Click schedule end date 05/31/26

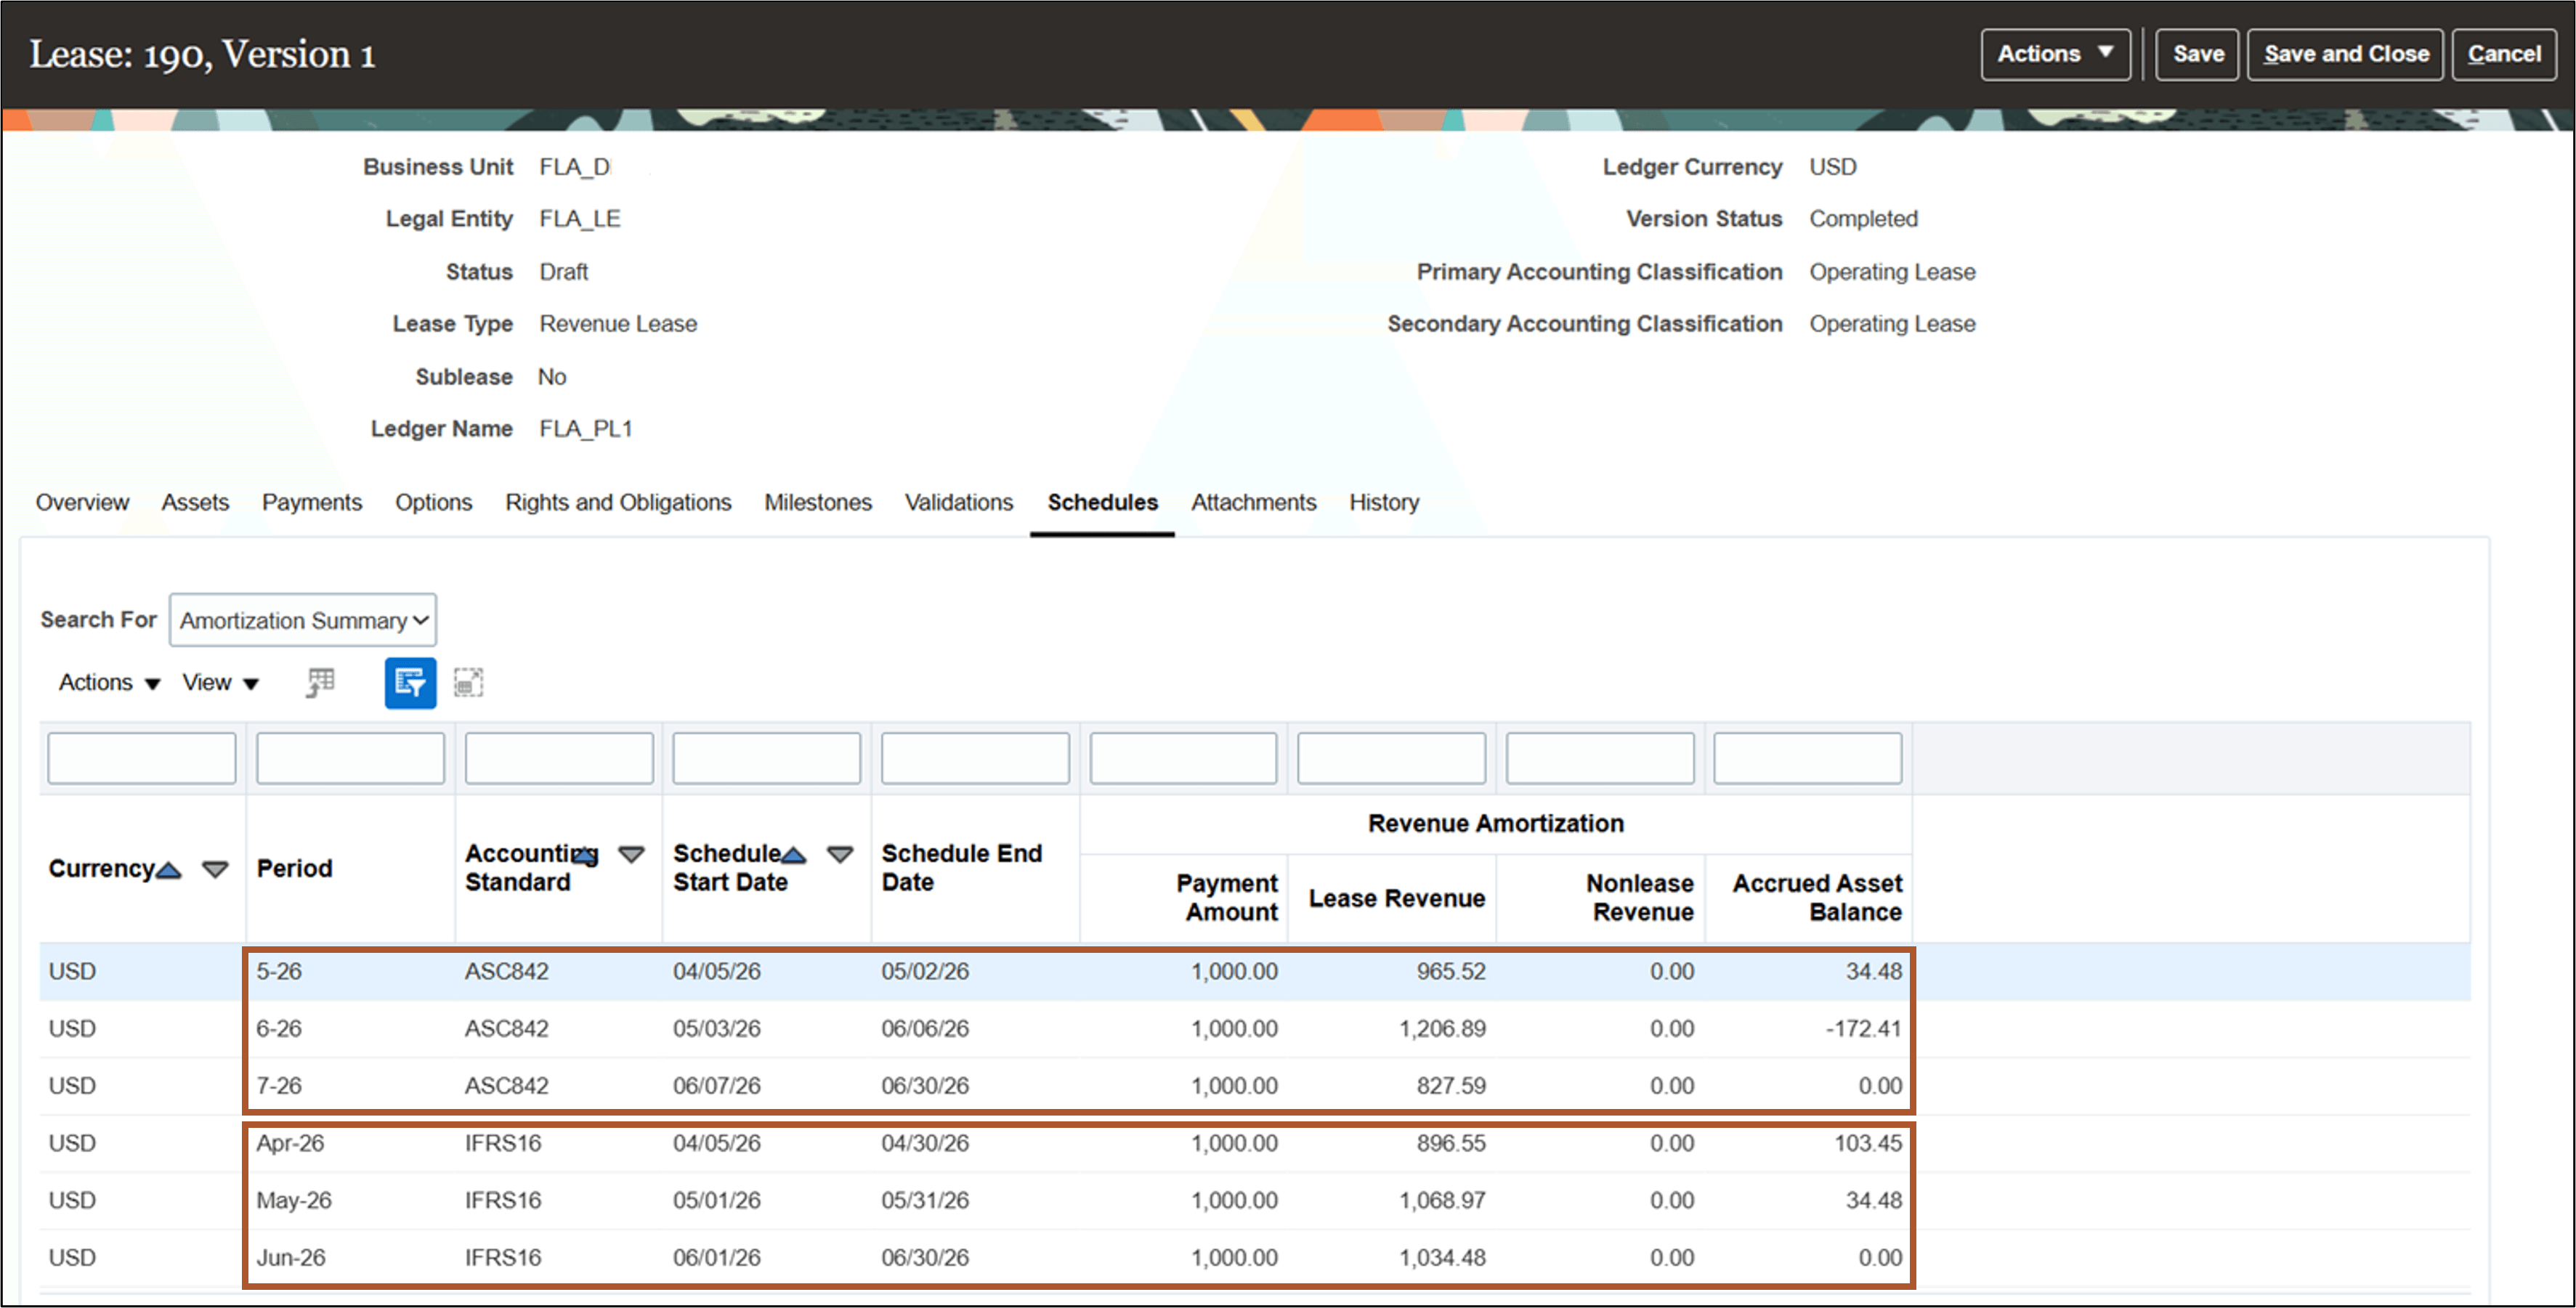click(x=924, y=1201)
